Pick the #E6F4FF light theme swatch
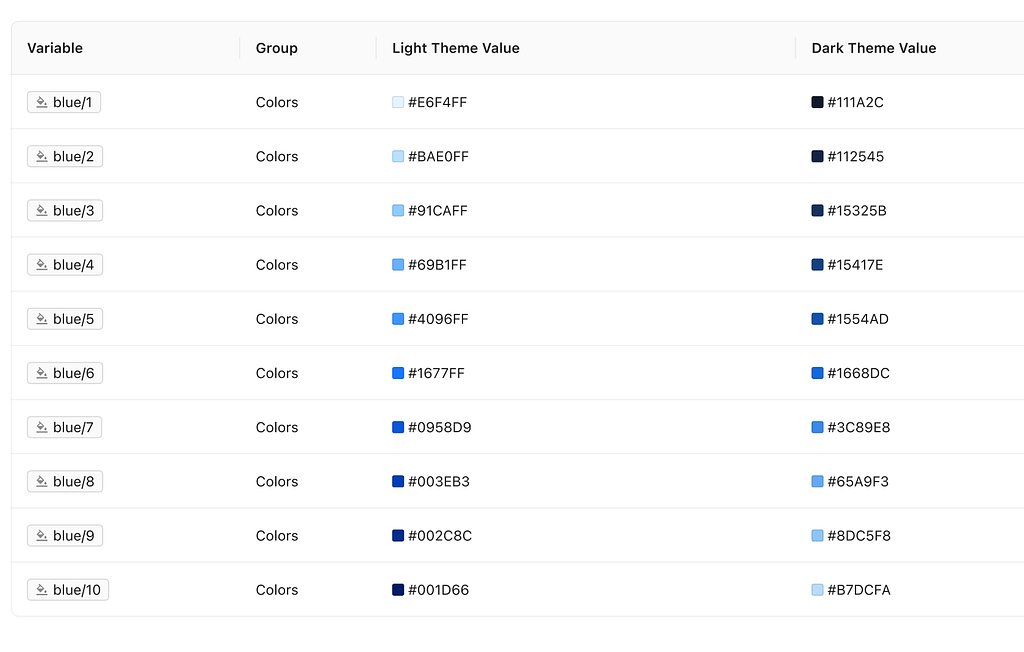Image resolution: width=1024 pixels, height=652 pixels. coord(398,102)
